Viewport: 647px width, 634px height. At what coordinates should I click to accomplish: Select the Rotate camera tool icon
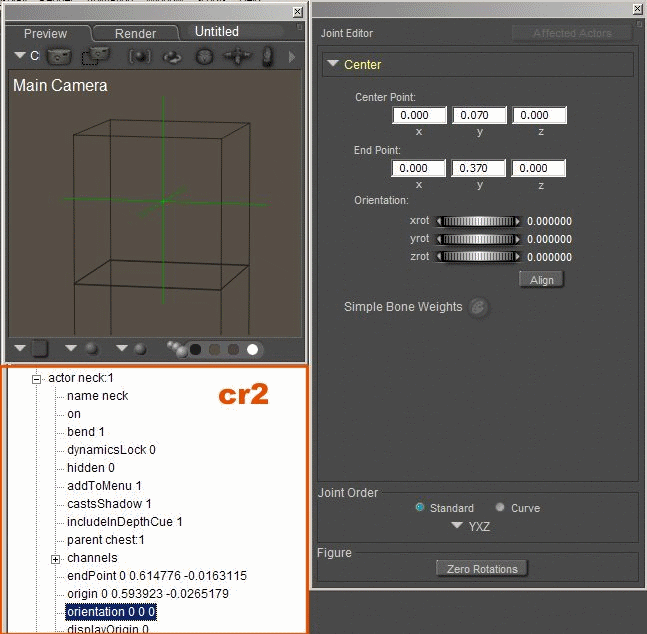(x=171, y=56)
